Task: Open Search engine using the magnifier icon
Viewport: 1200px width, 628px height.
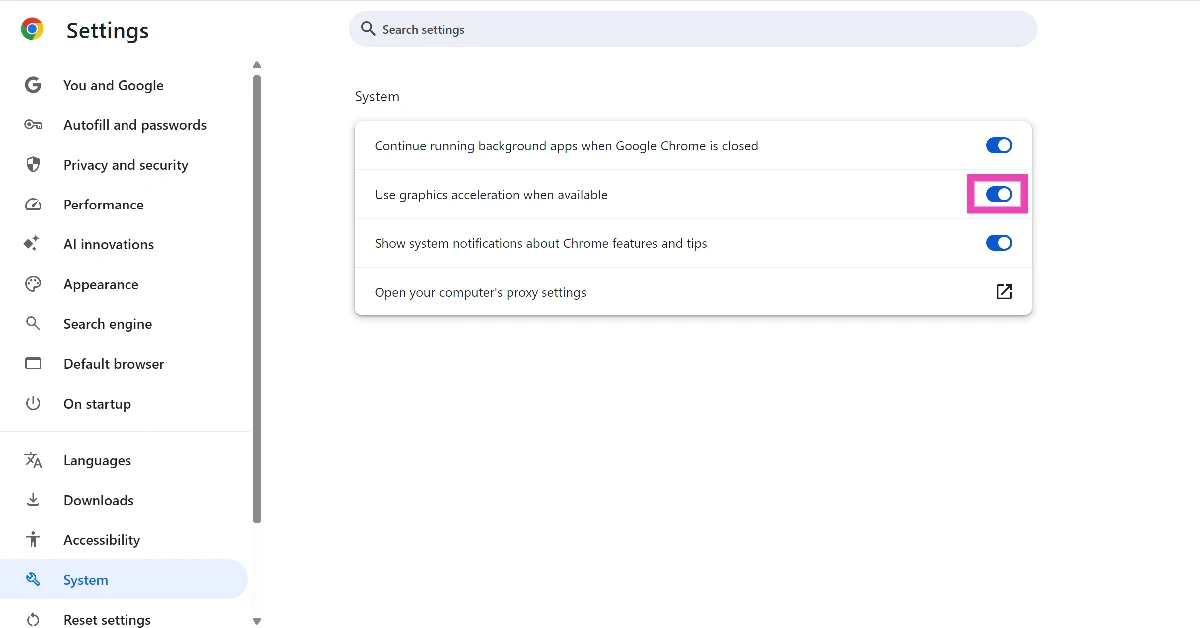Action: [x=33, y=324]
